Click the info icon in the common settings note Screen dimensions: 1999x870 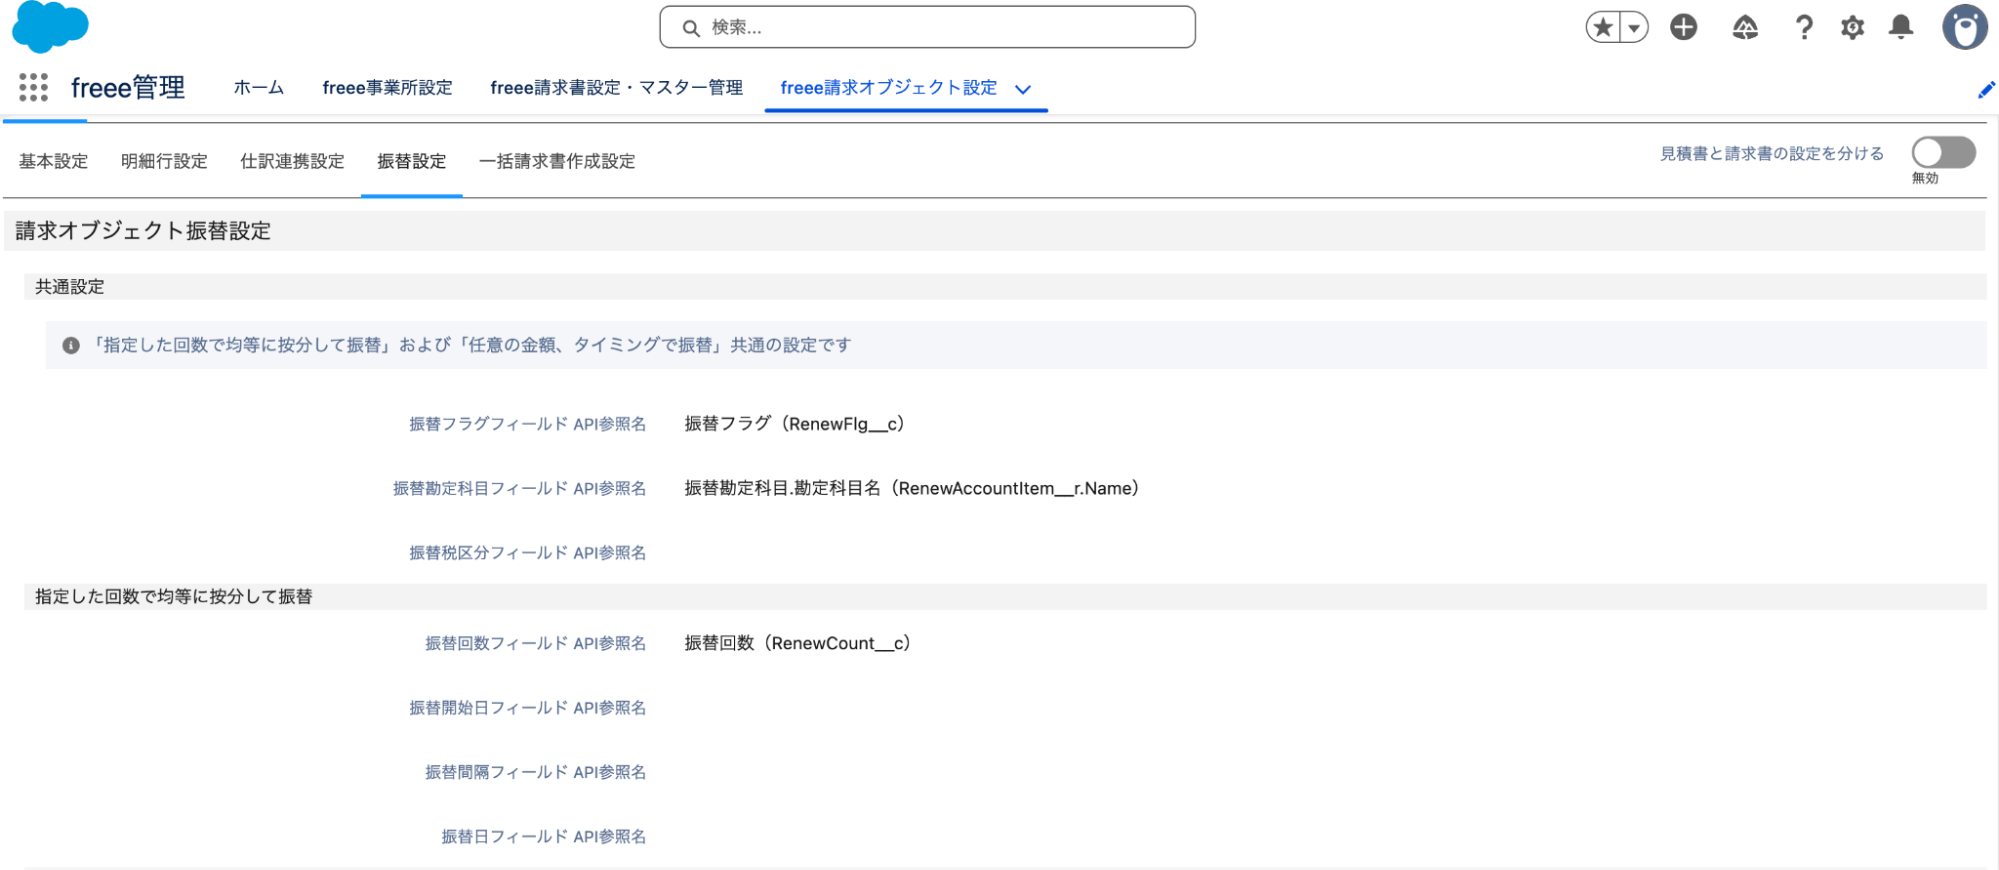pyautogui.click(x=71, y=346)
